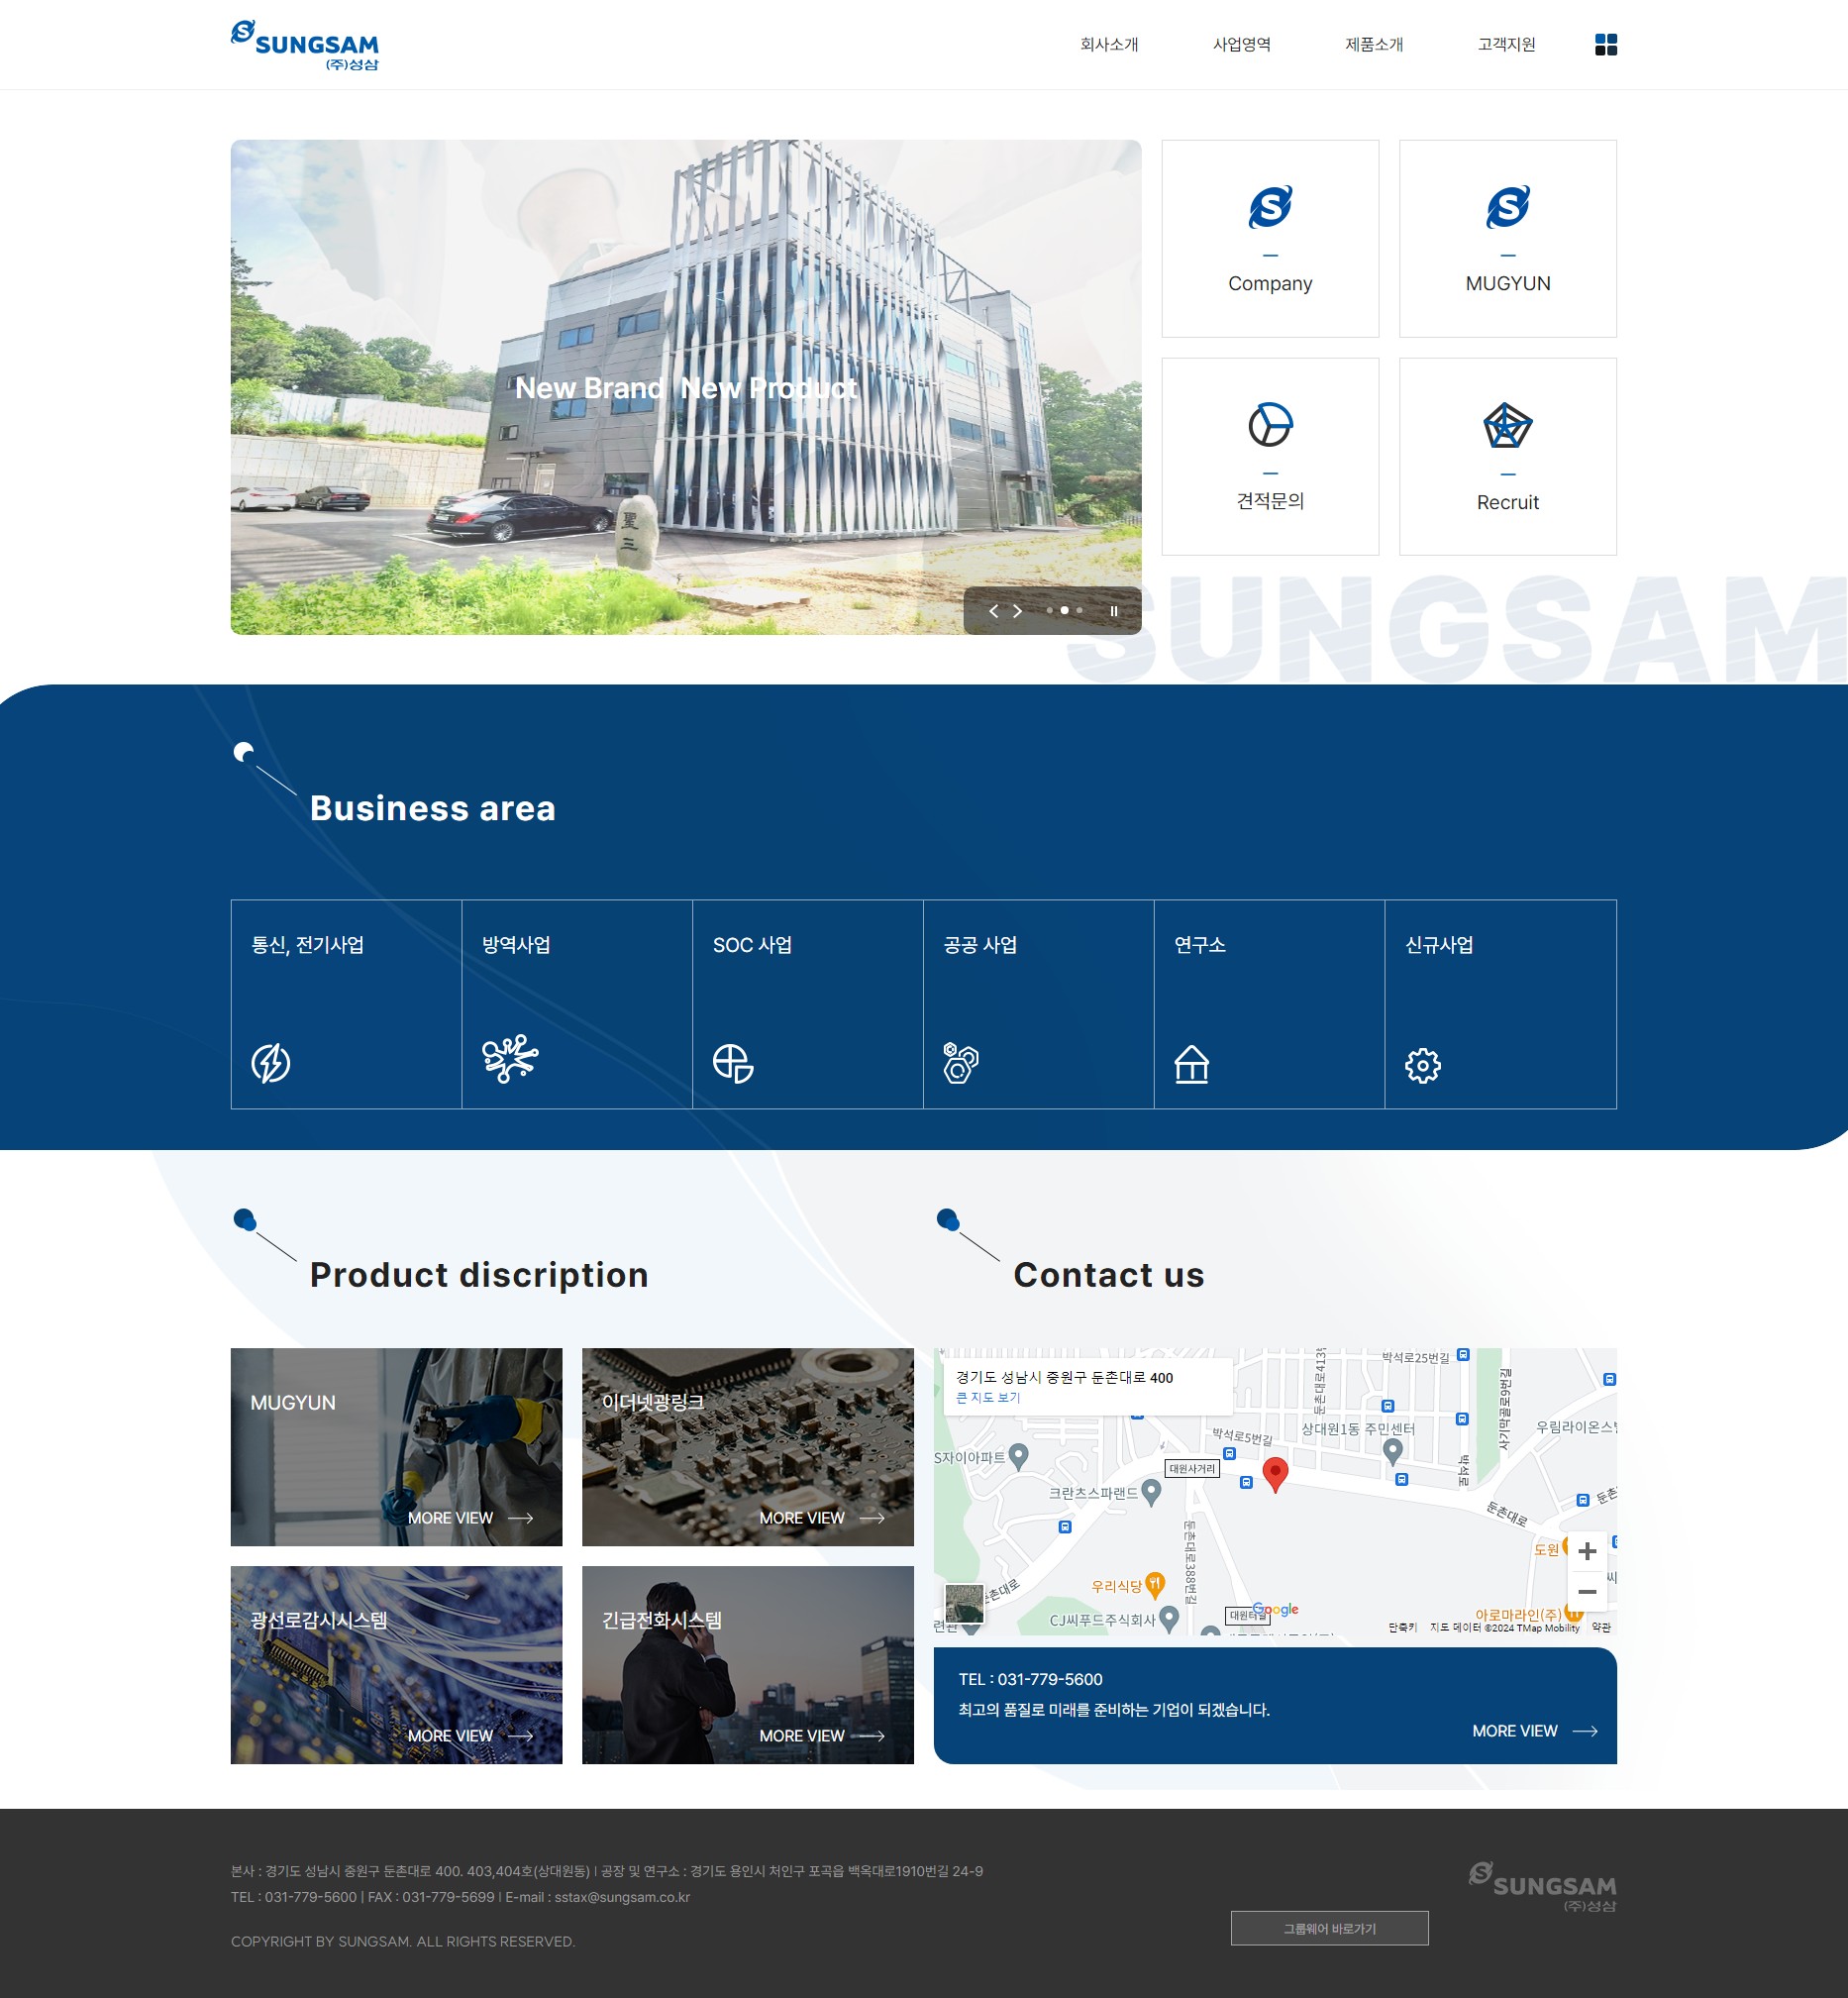1848x1998 pixels.
Task: Click 큰 지도 보기 map link
Action: [x=988, y=1398]
